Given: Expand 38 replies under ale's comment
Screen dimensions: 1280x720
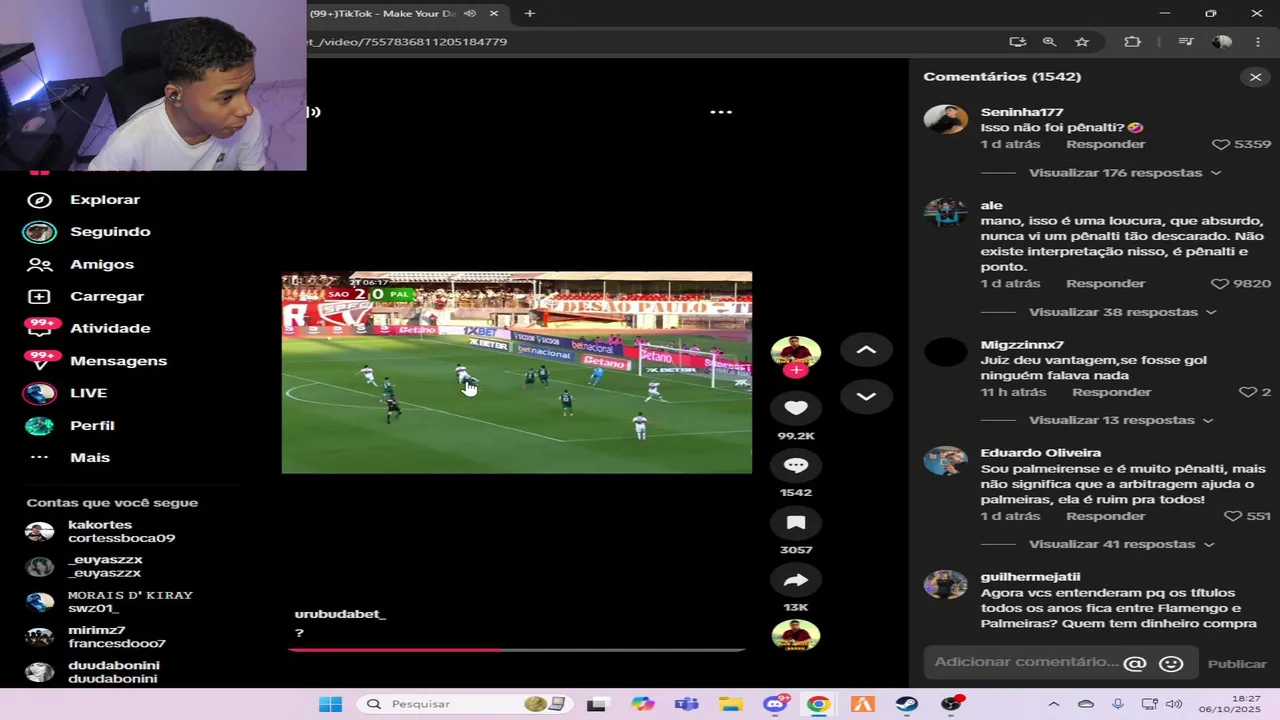Looking at the screenshot, I should (1122, 312).
